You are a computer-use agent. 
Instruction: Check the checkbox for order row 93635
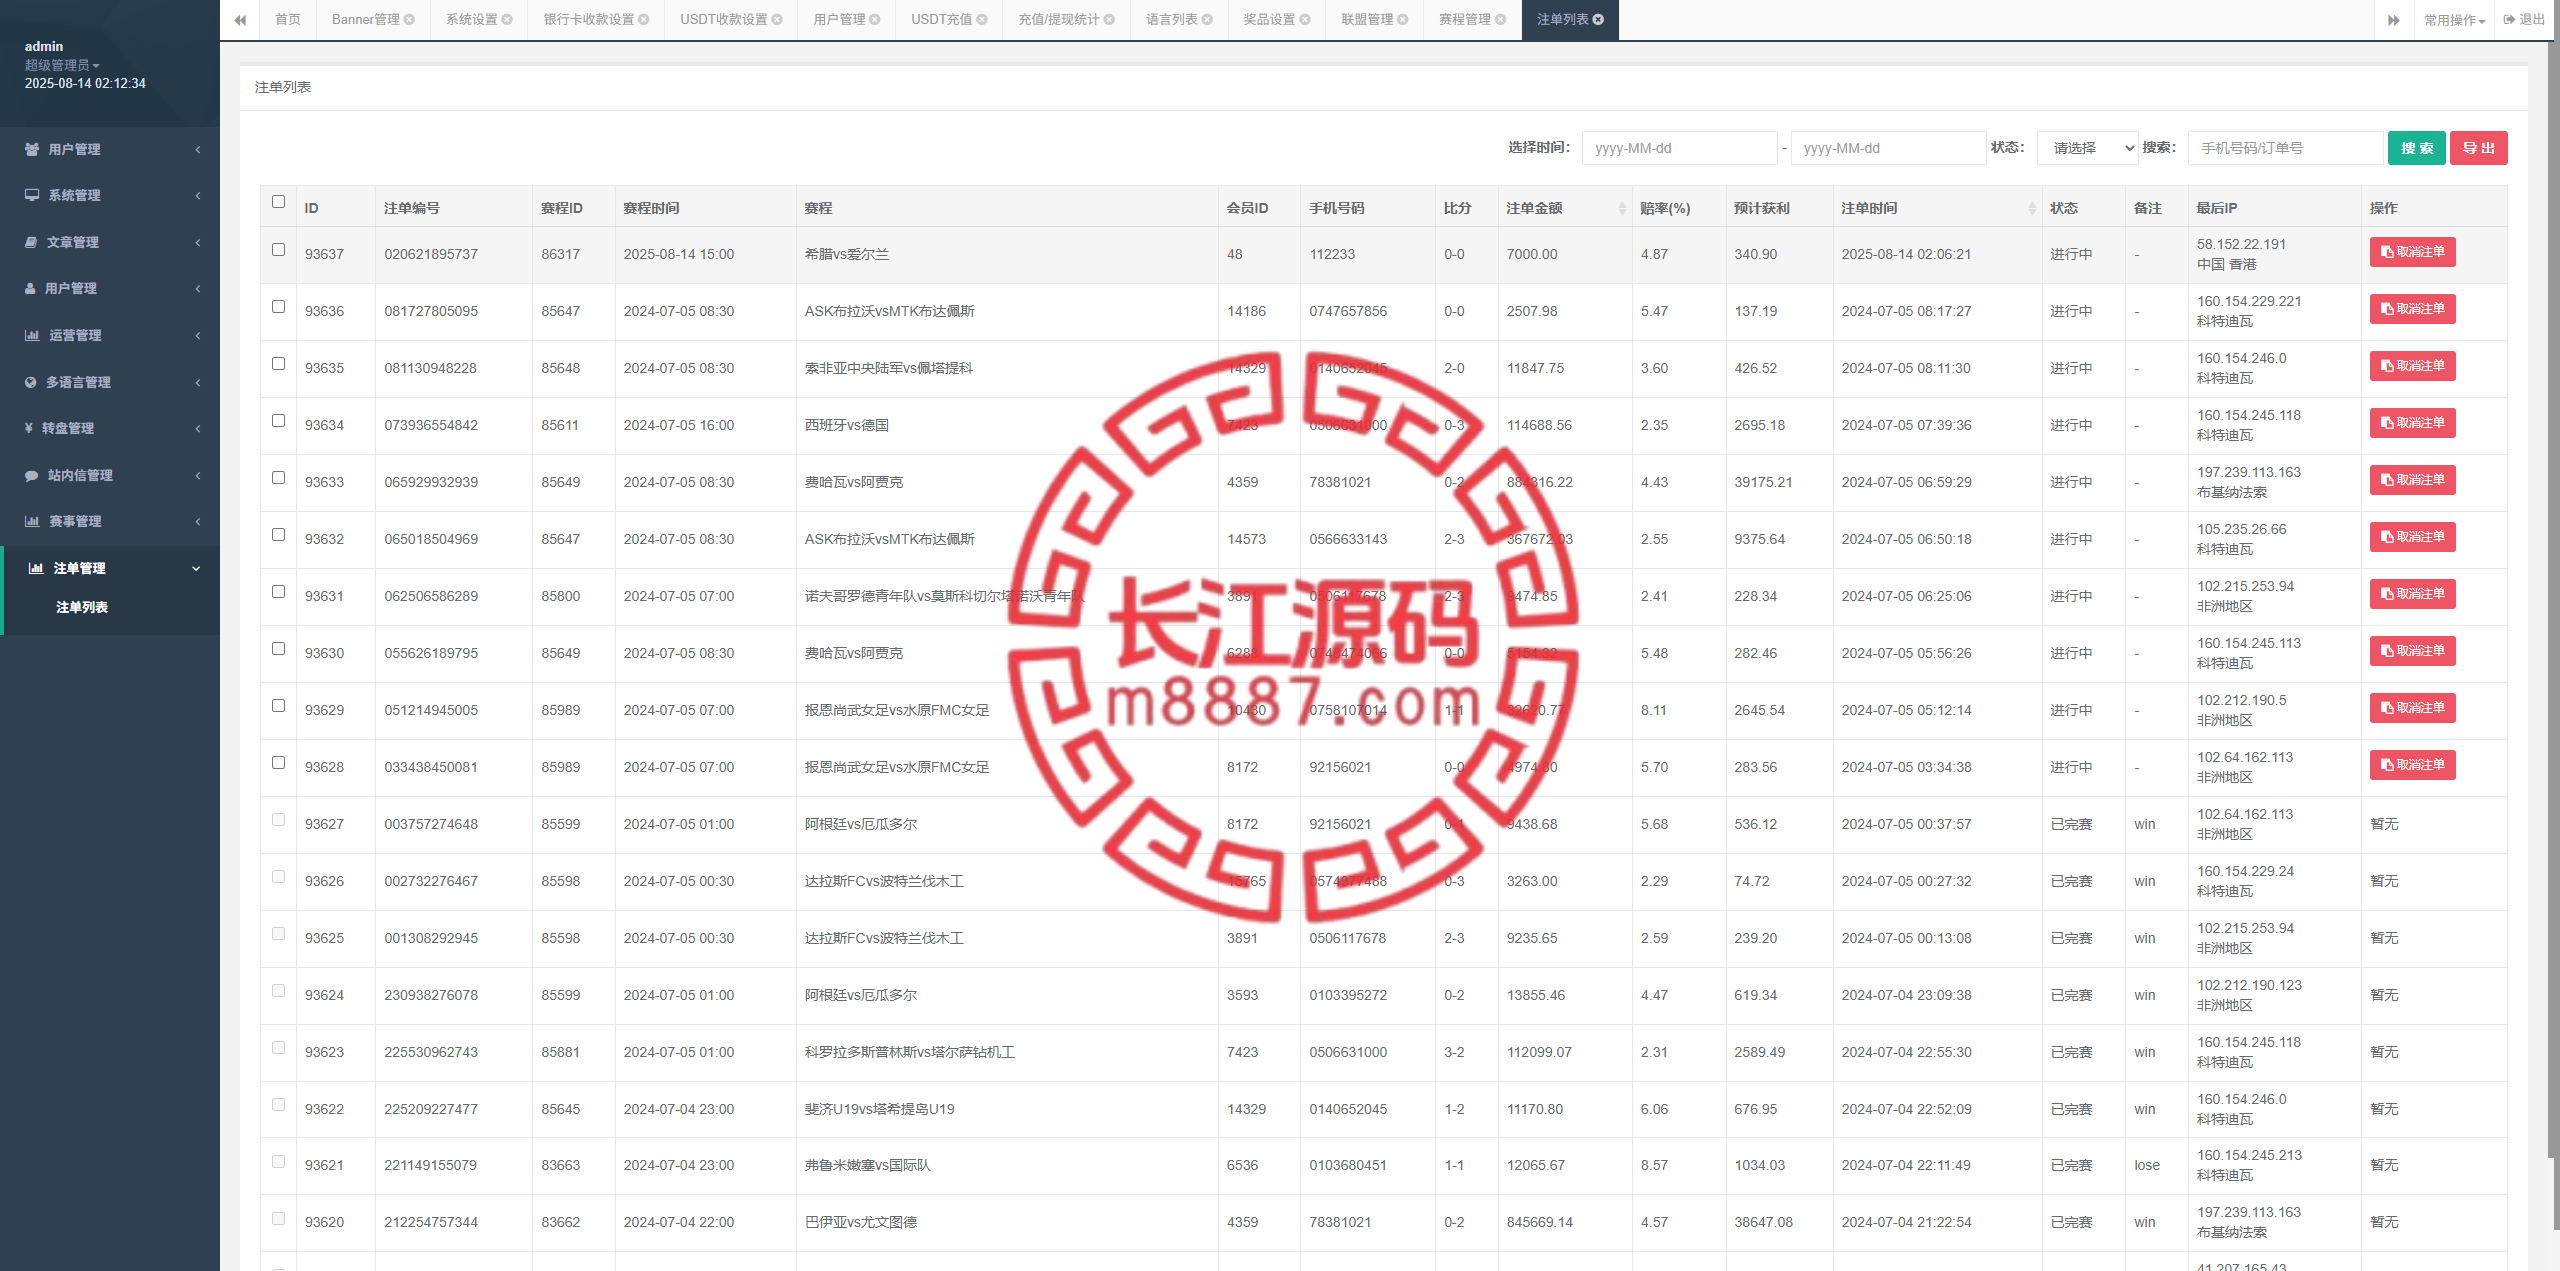(278, 364)
